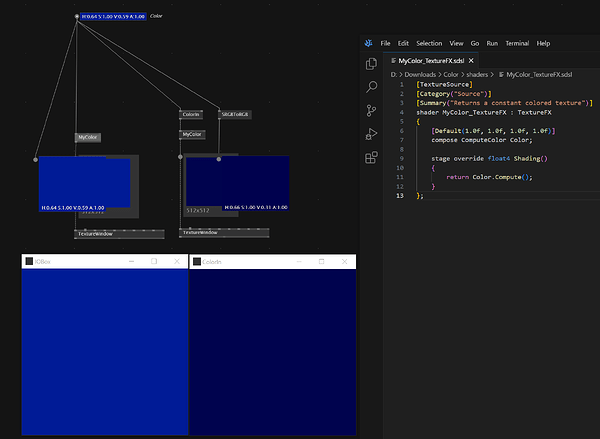This screenshot has height=439, width=600.
Task: Click the D: drive breadcrumb segment
Action: (394, 75)
